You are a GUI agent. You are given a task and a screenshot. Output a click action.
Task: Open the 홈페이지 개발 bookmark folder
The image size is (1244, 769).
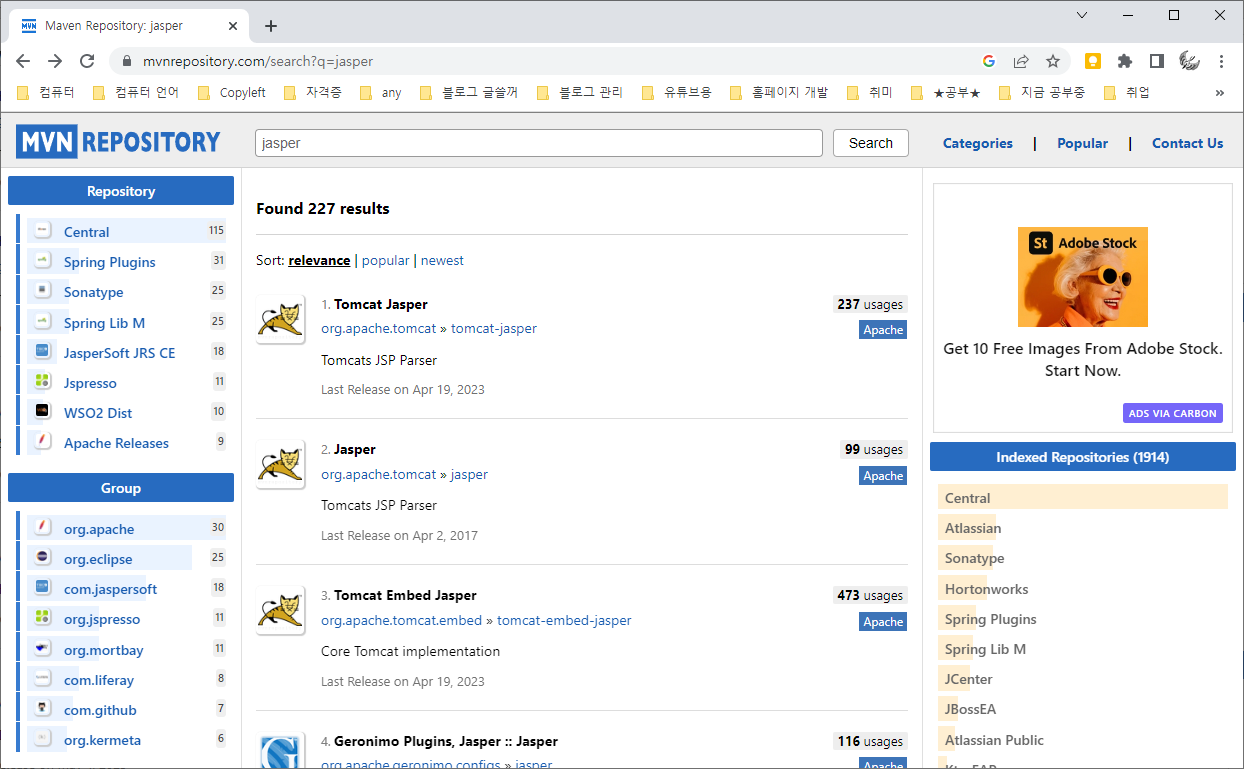(x=779, y=92)
